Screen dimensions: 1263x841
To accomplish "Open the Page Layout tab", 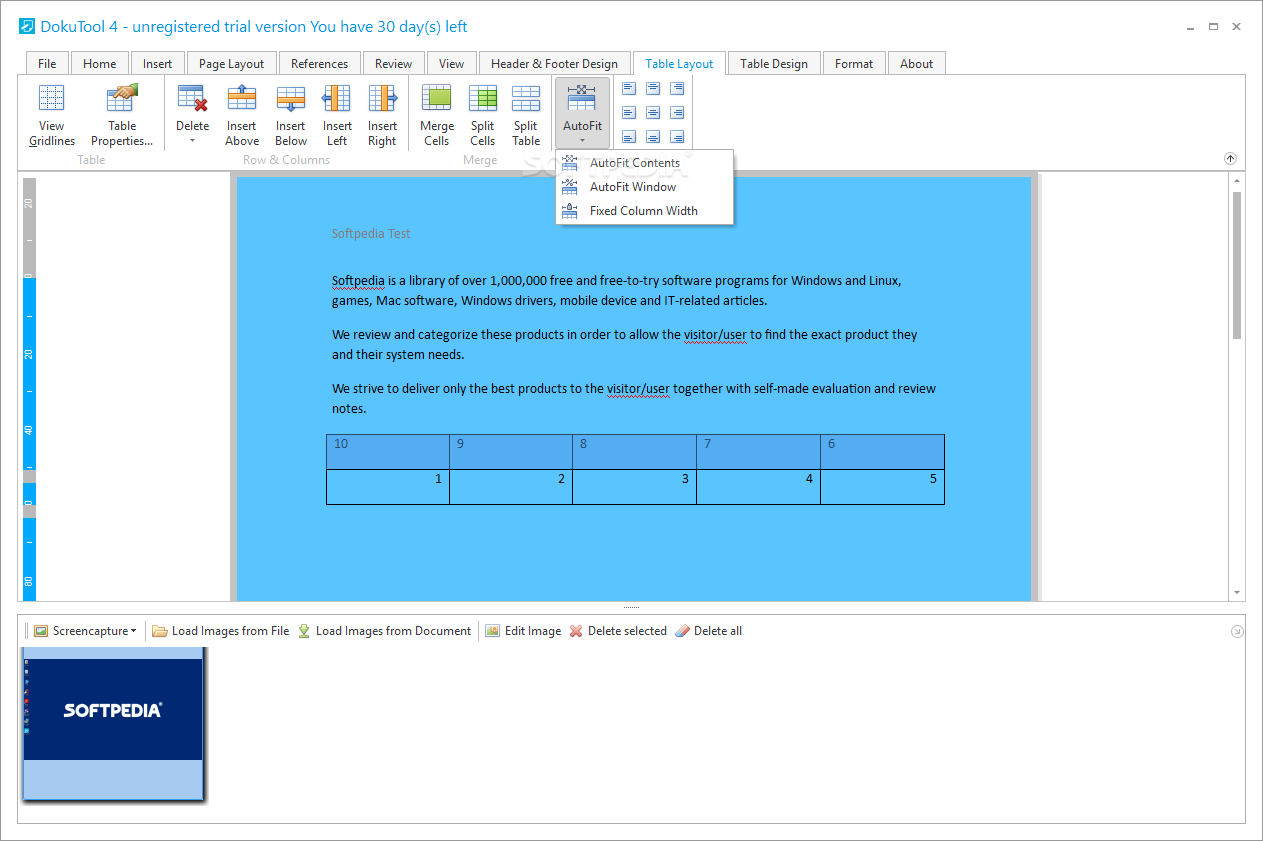I will coord(231,63).
